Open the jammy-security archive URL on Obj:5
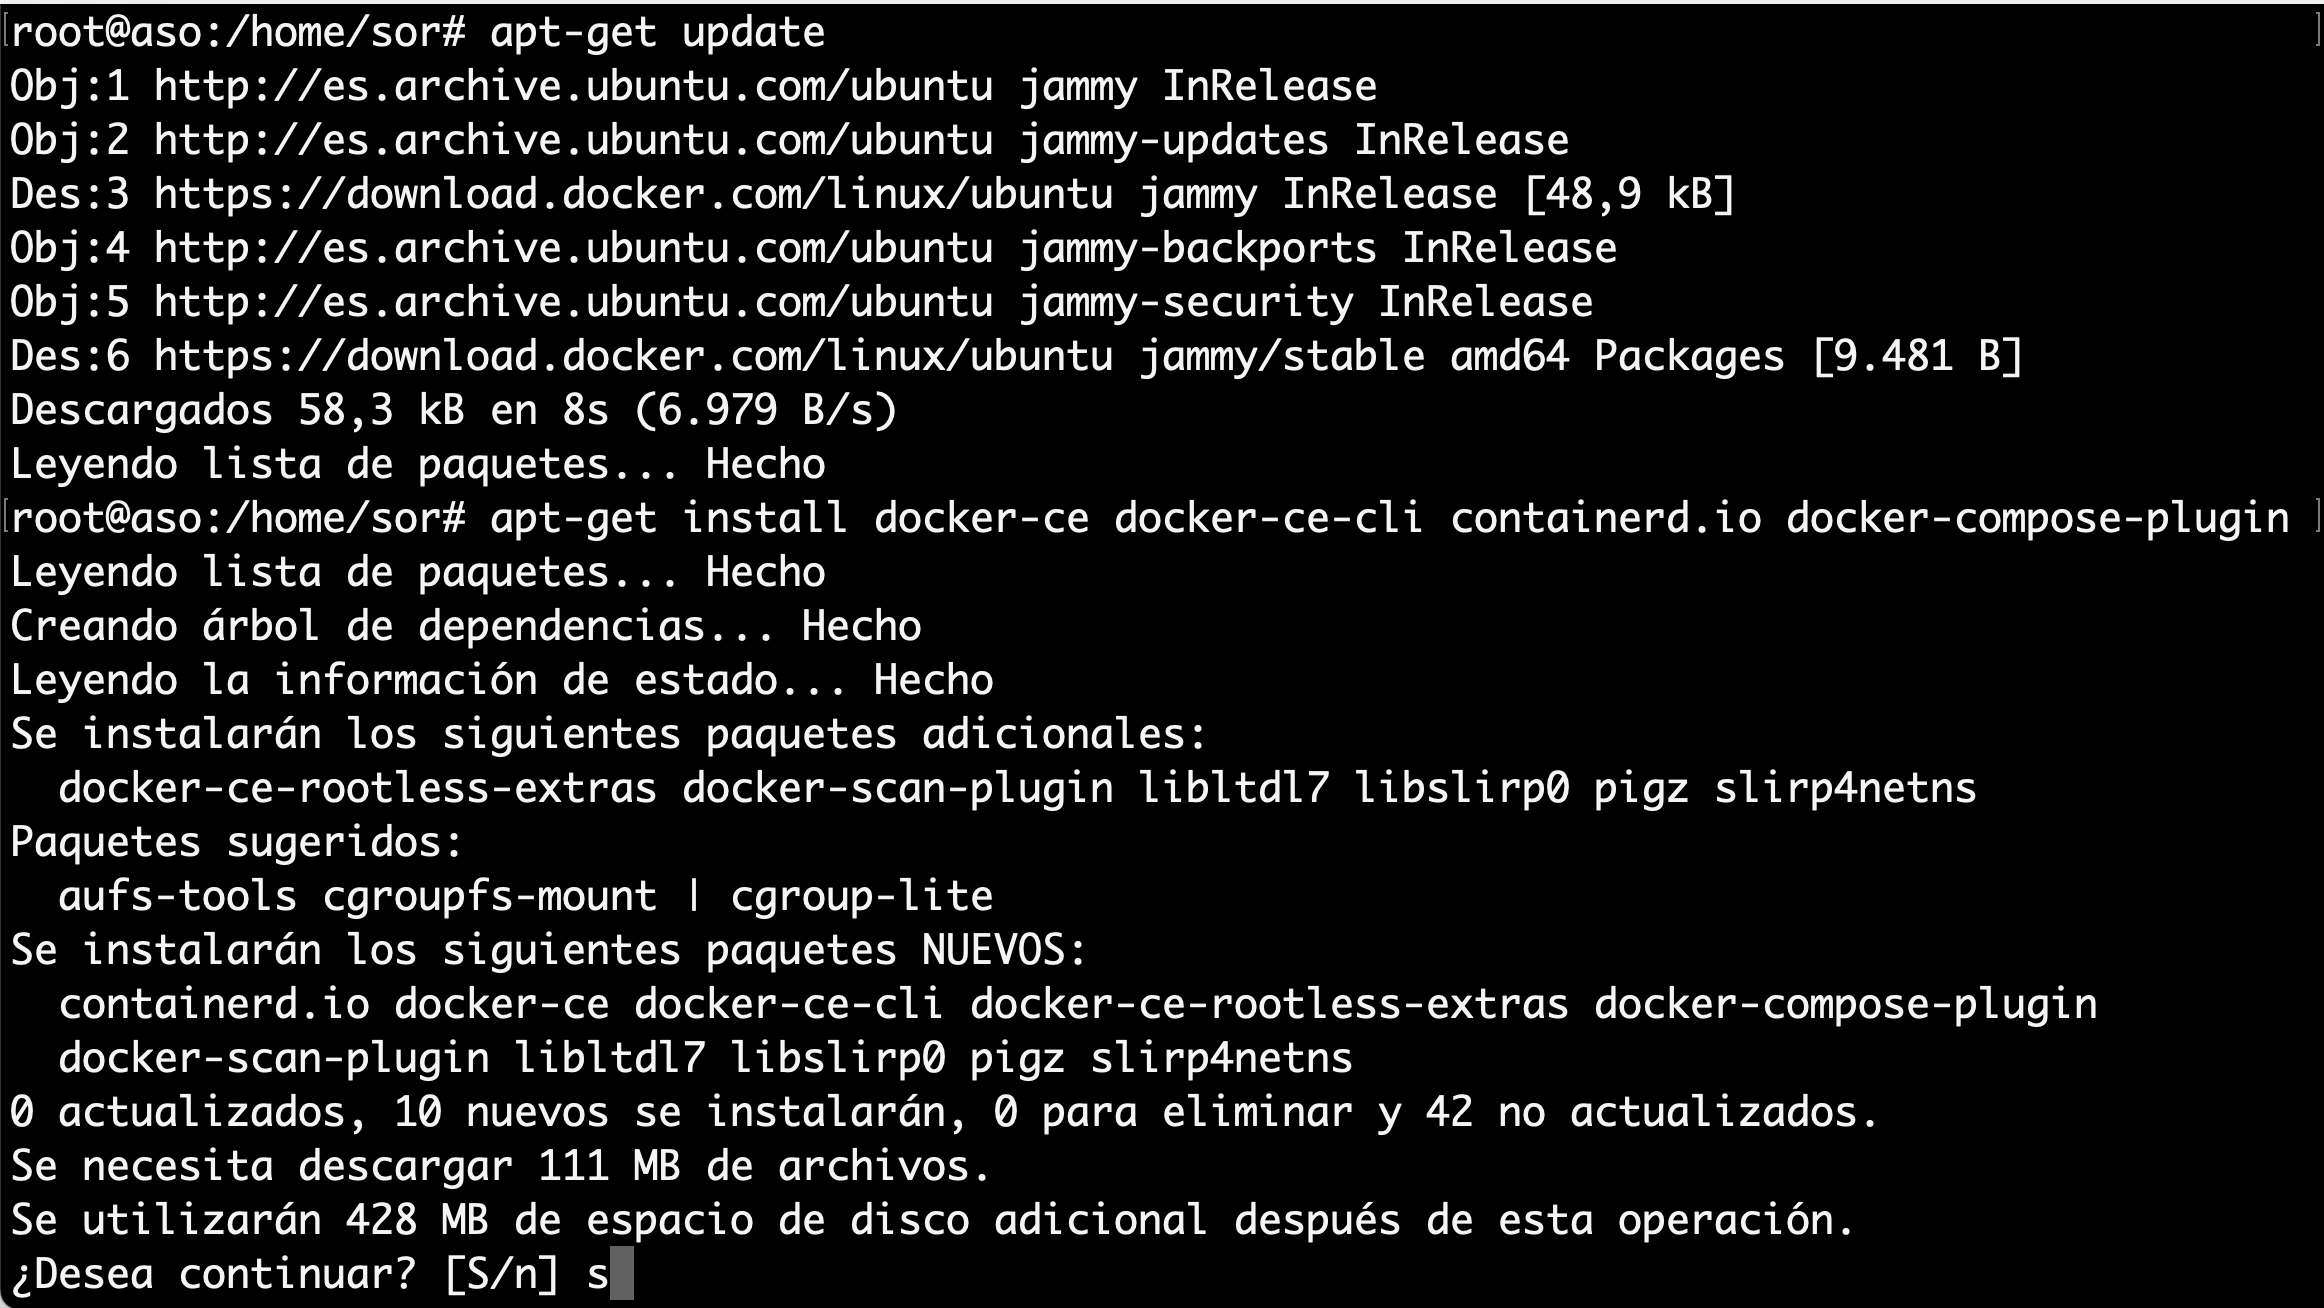 573,302
